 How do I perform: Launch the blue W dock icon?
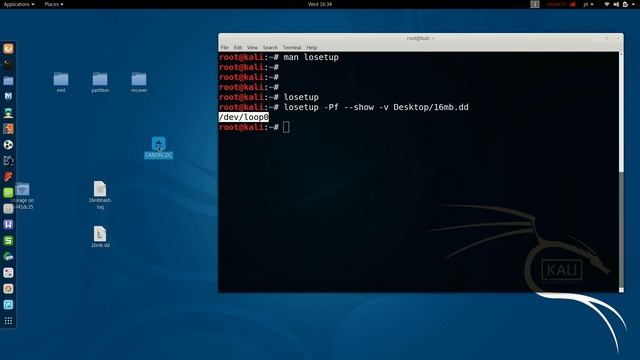[8, 224]
